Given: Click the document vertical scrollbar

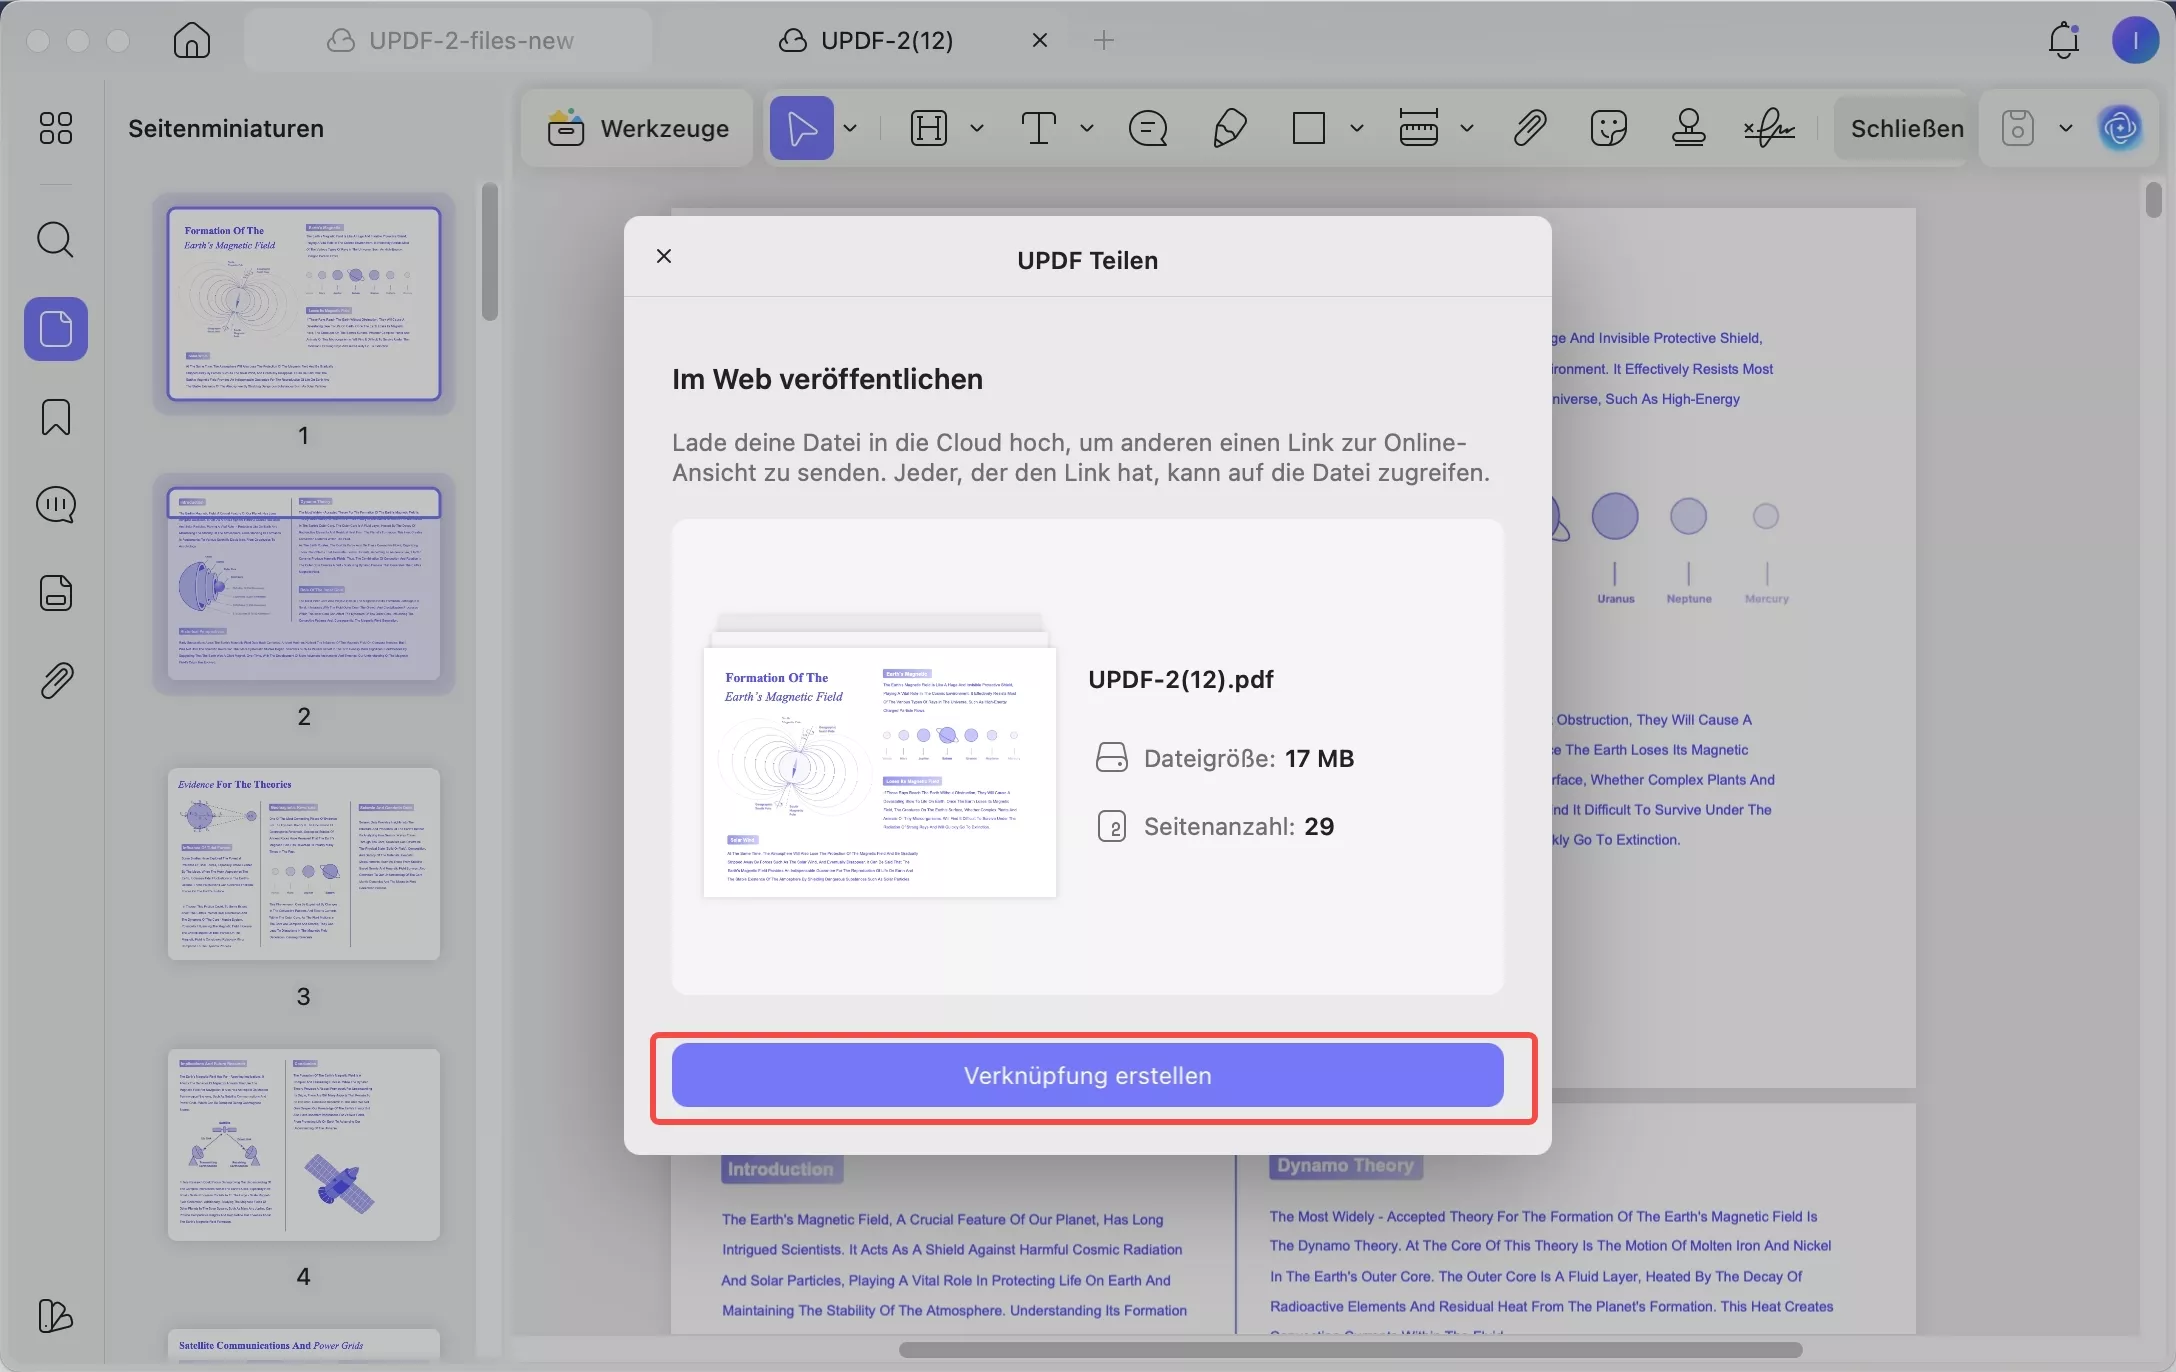Looking at the screenshot, I should coord(2153,198).
